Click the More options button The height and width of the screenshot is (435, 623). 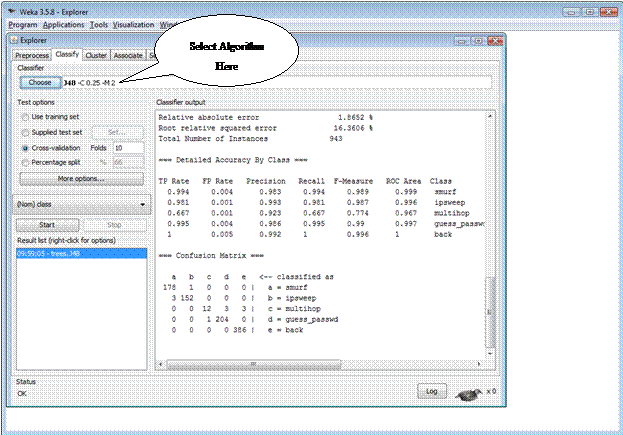(x=81, y=179)
